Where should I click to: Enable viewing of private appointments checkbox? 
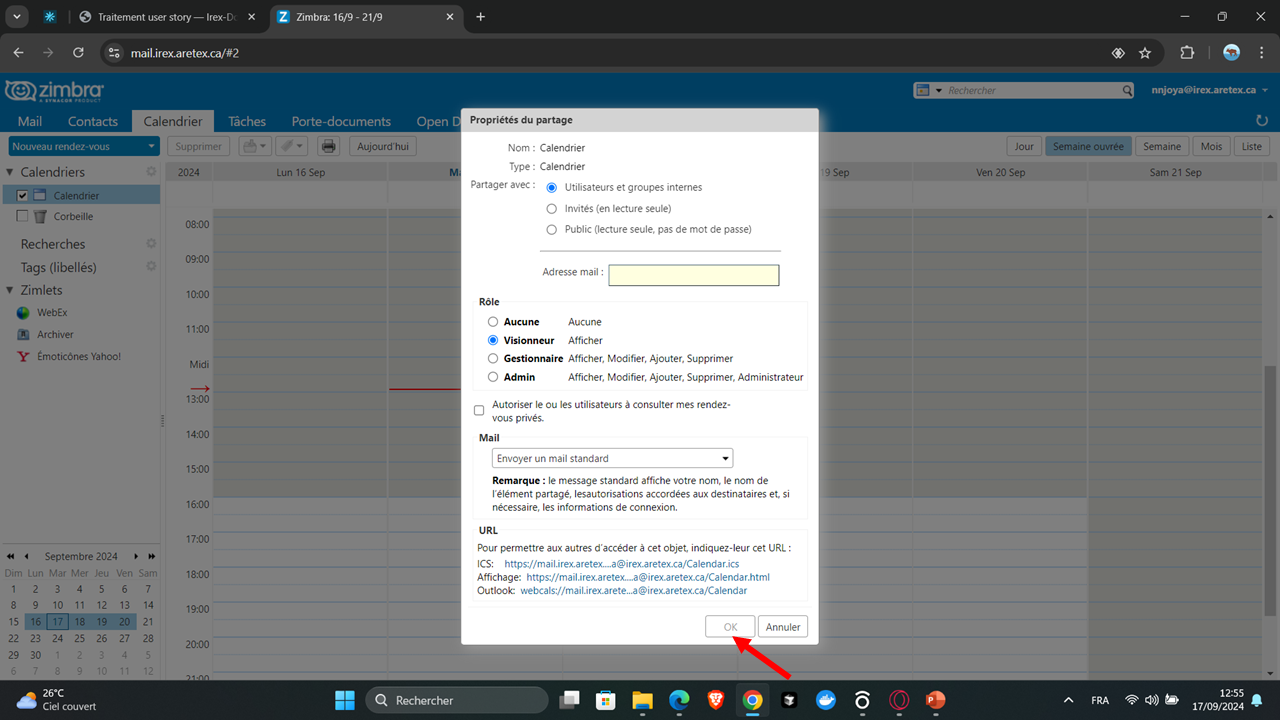pos(479,410)
